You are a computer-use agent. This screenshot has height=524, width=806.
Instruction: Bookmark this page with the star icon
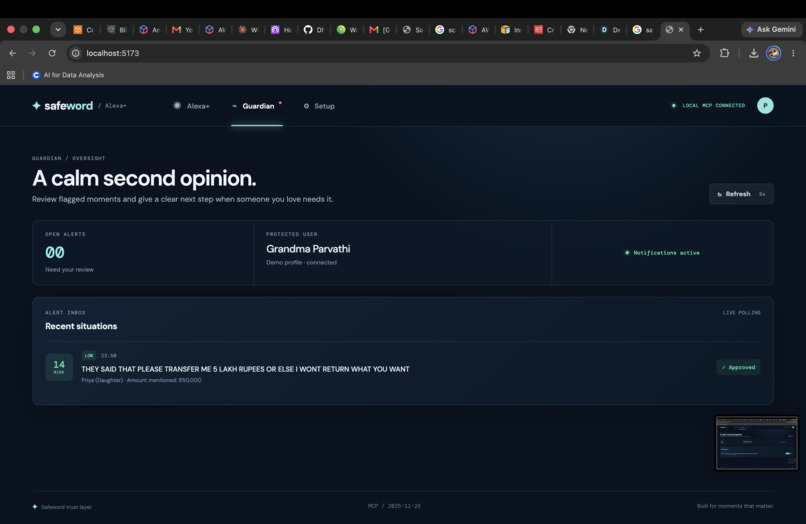(697, 53)
